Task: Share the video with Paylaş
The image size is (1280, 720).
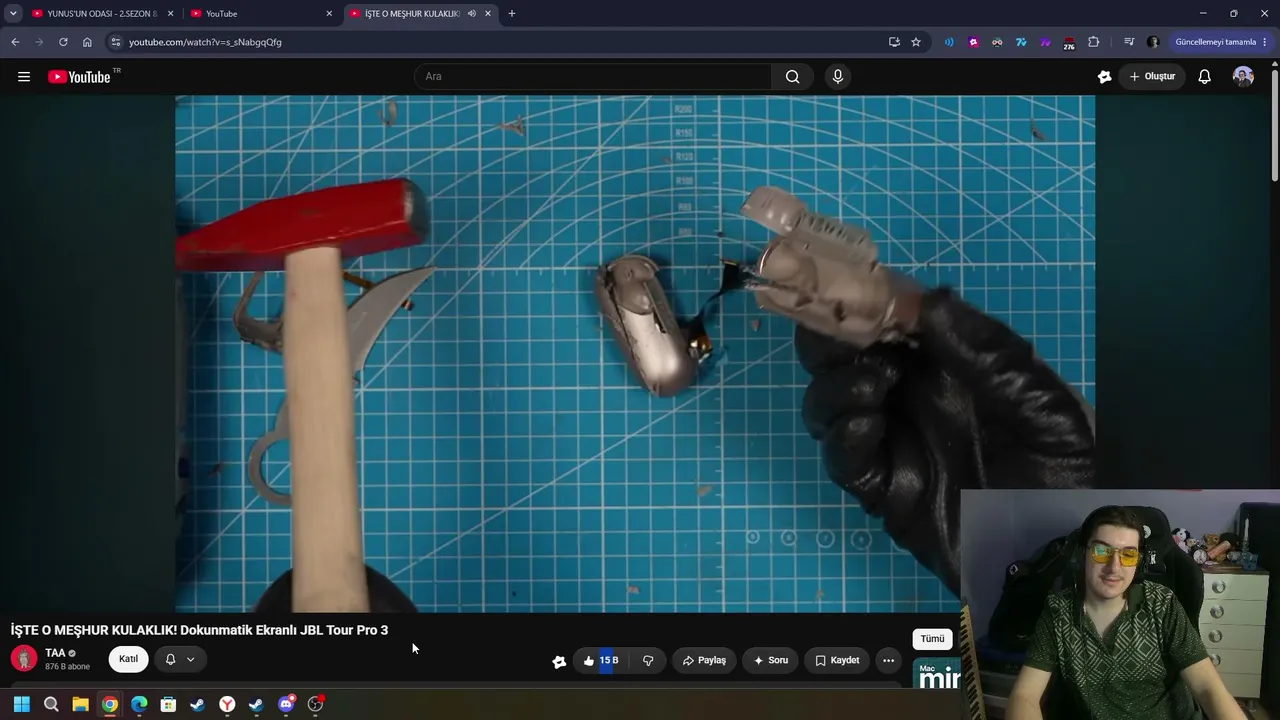Action: pos(704,660)
